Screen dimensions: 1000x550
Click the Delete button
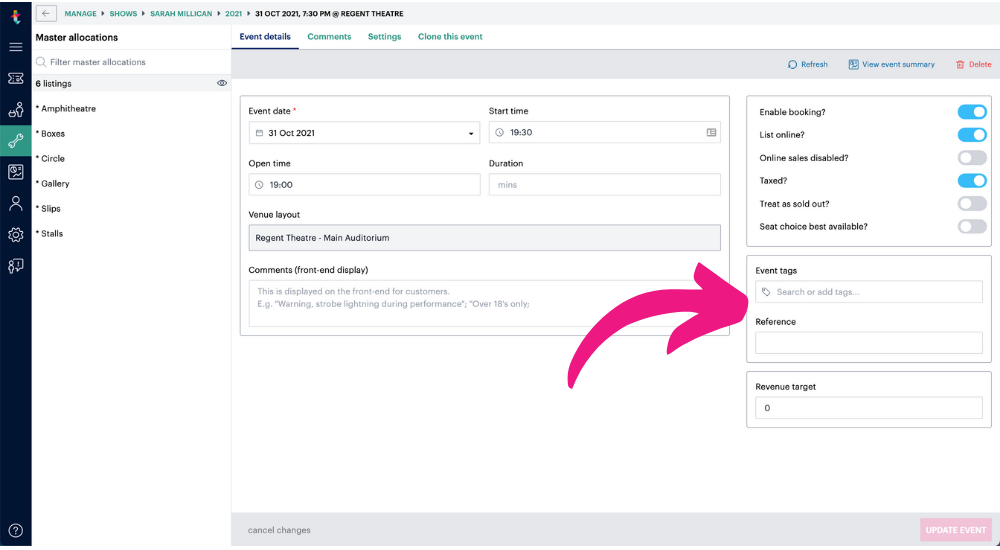[973, 64]
